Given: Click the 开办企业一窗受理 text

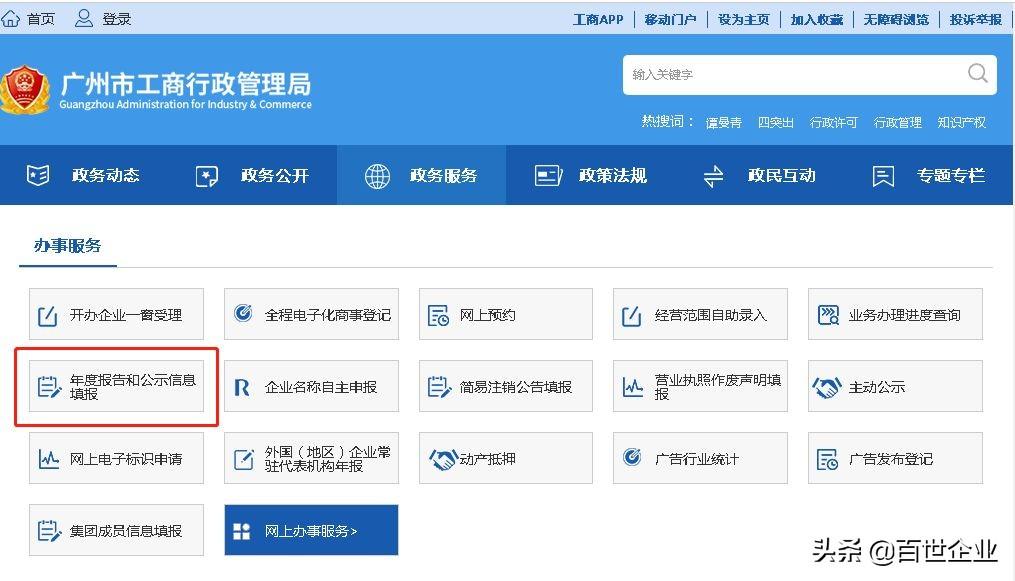Looking at the screenshot, I should (x=126, y=315).
